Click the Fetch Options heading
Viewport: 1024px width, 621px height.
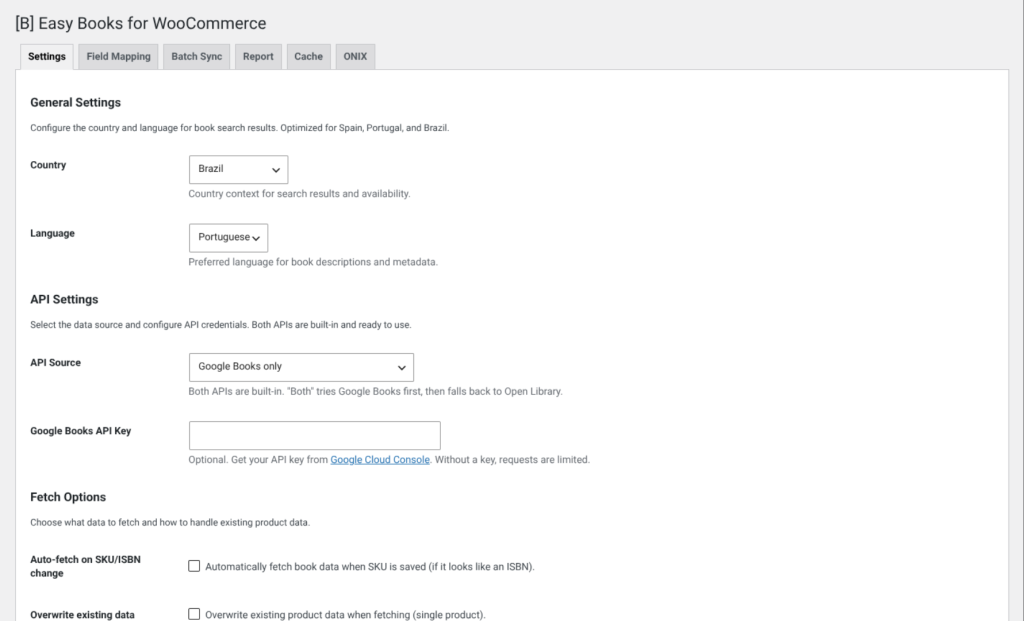[68, 497]
